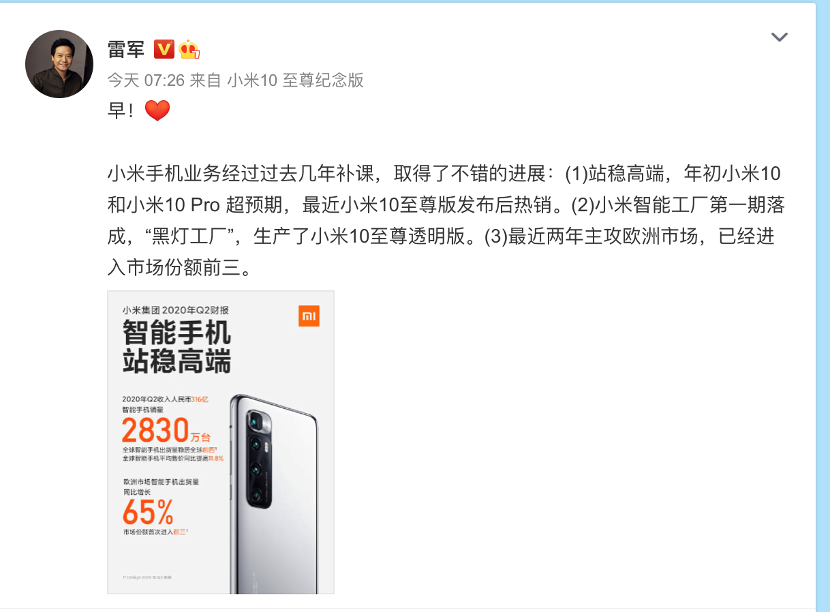Click the orange V verified badge
The width and height of the screenshot is (830, 612).
pyautogui.click(x=164, y=49)
